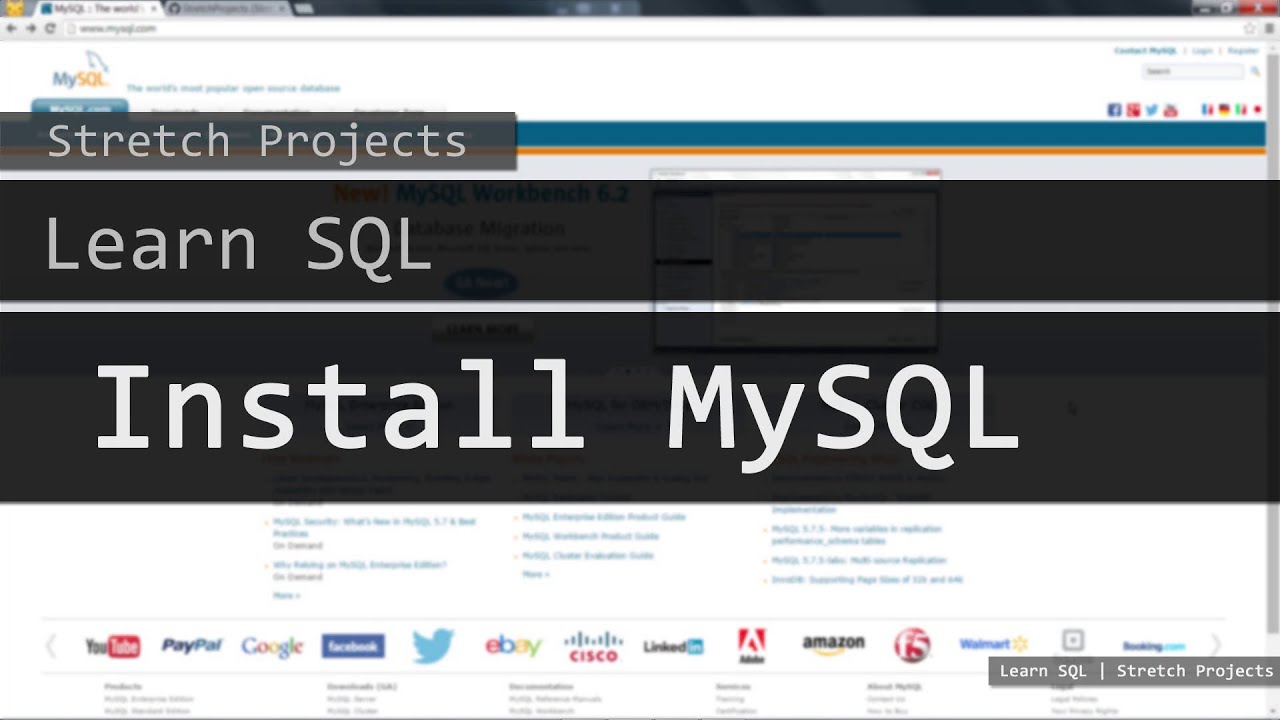Click the browser forward arrow
Image resolution: width=1280 pixels, height=720 pixels.
tap(31, 28)
